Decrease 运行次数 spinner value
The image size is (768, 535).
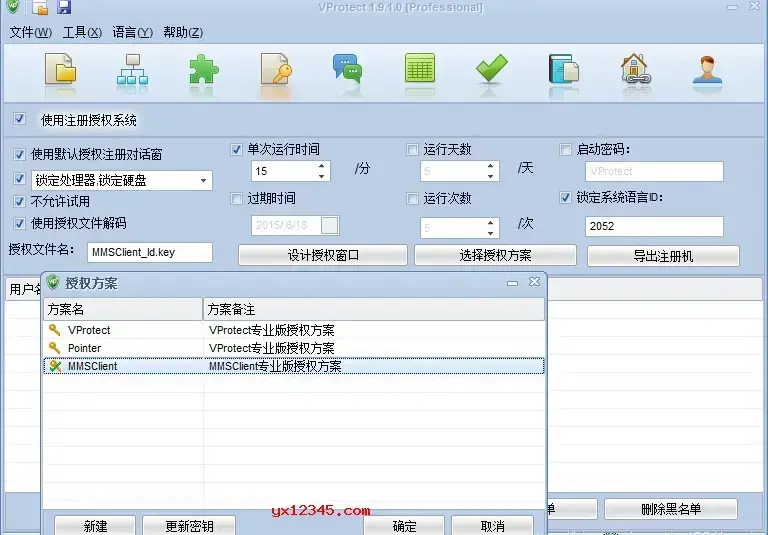coord(490,233)
